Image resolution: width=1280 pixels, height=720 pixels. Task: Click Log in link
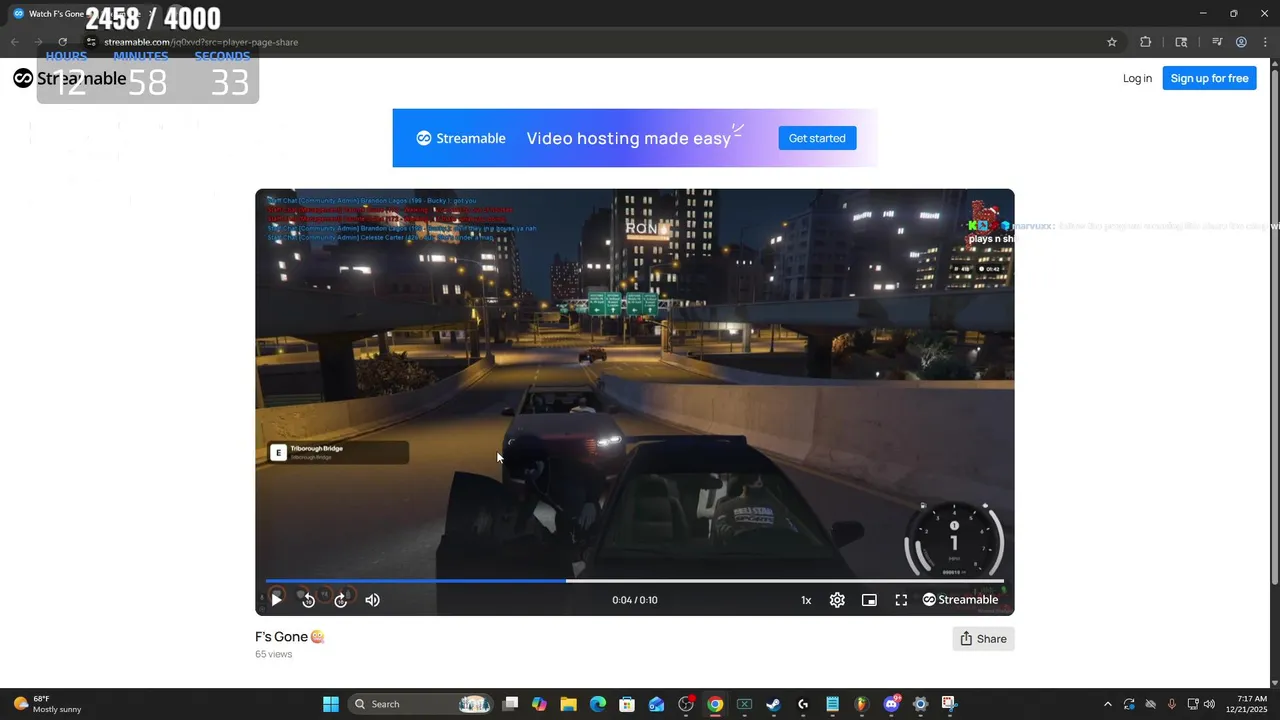1137,78
